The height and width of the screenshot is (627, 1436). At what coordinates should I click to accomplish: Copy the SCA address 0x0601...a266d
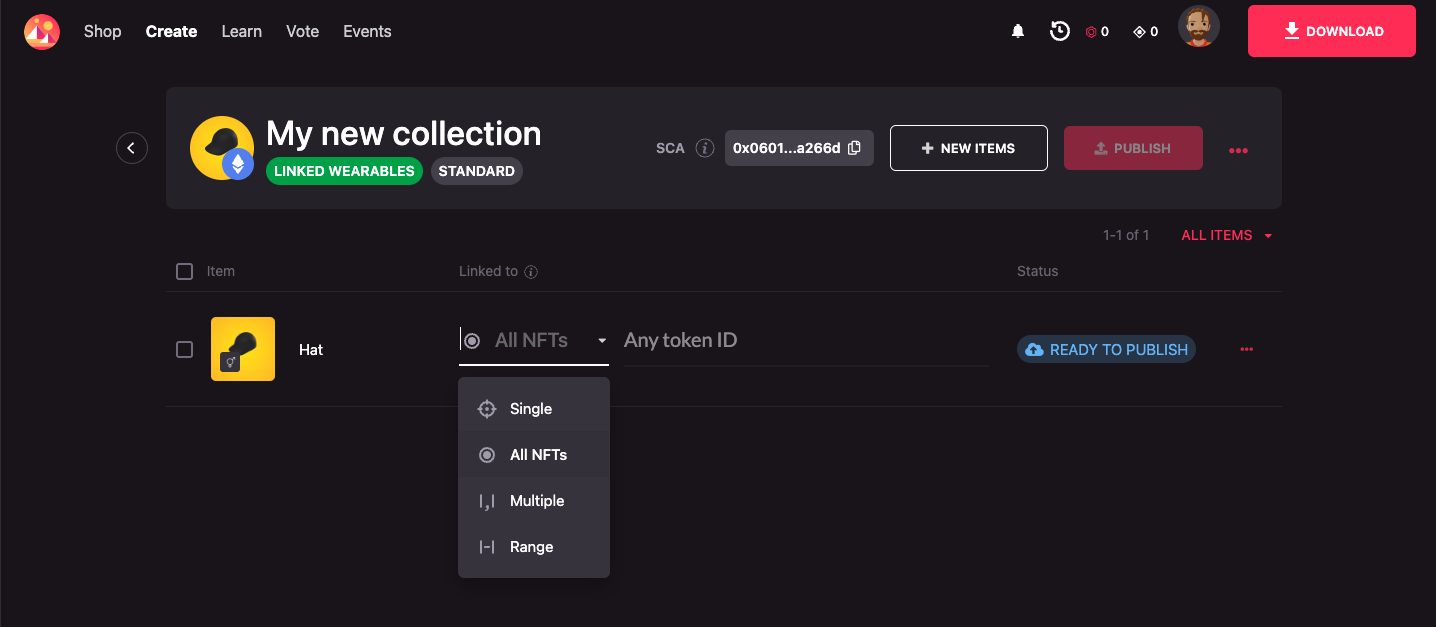coord(854,148)
